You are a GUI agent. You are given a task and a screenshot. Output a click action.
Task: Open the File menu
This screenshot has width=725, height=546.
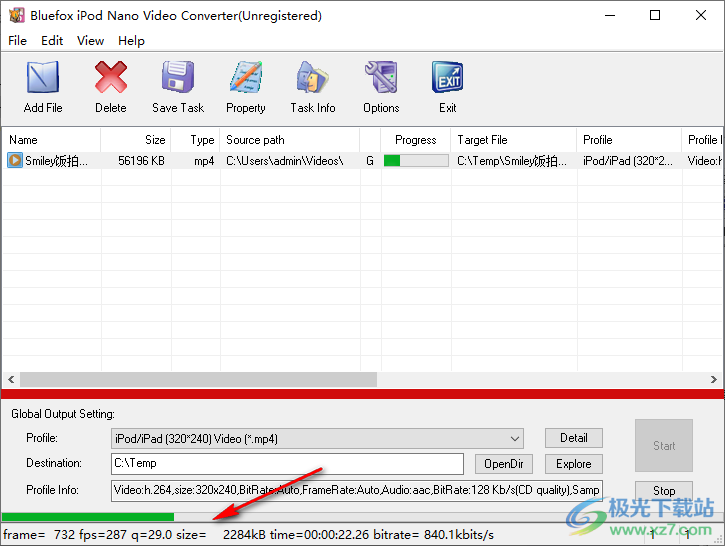click(x=18, y=41)
